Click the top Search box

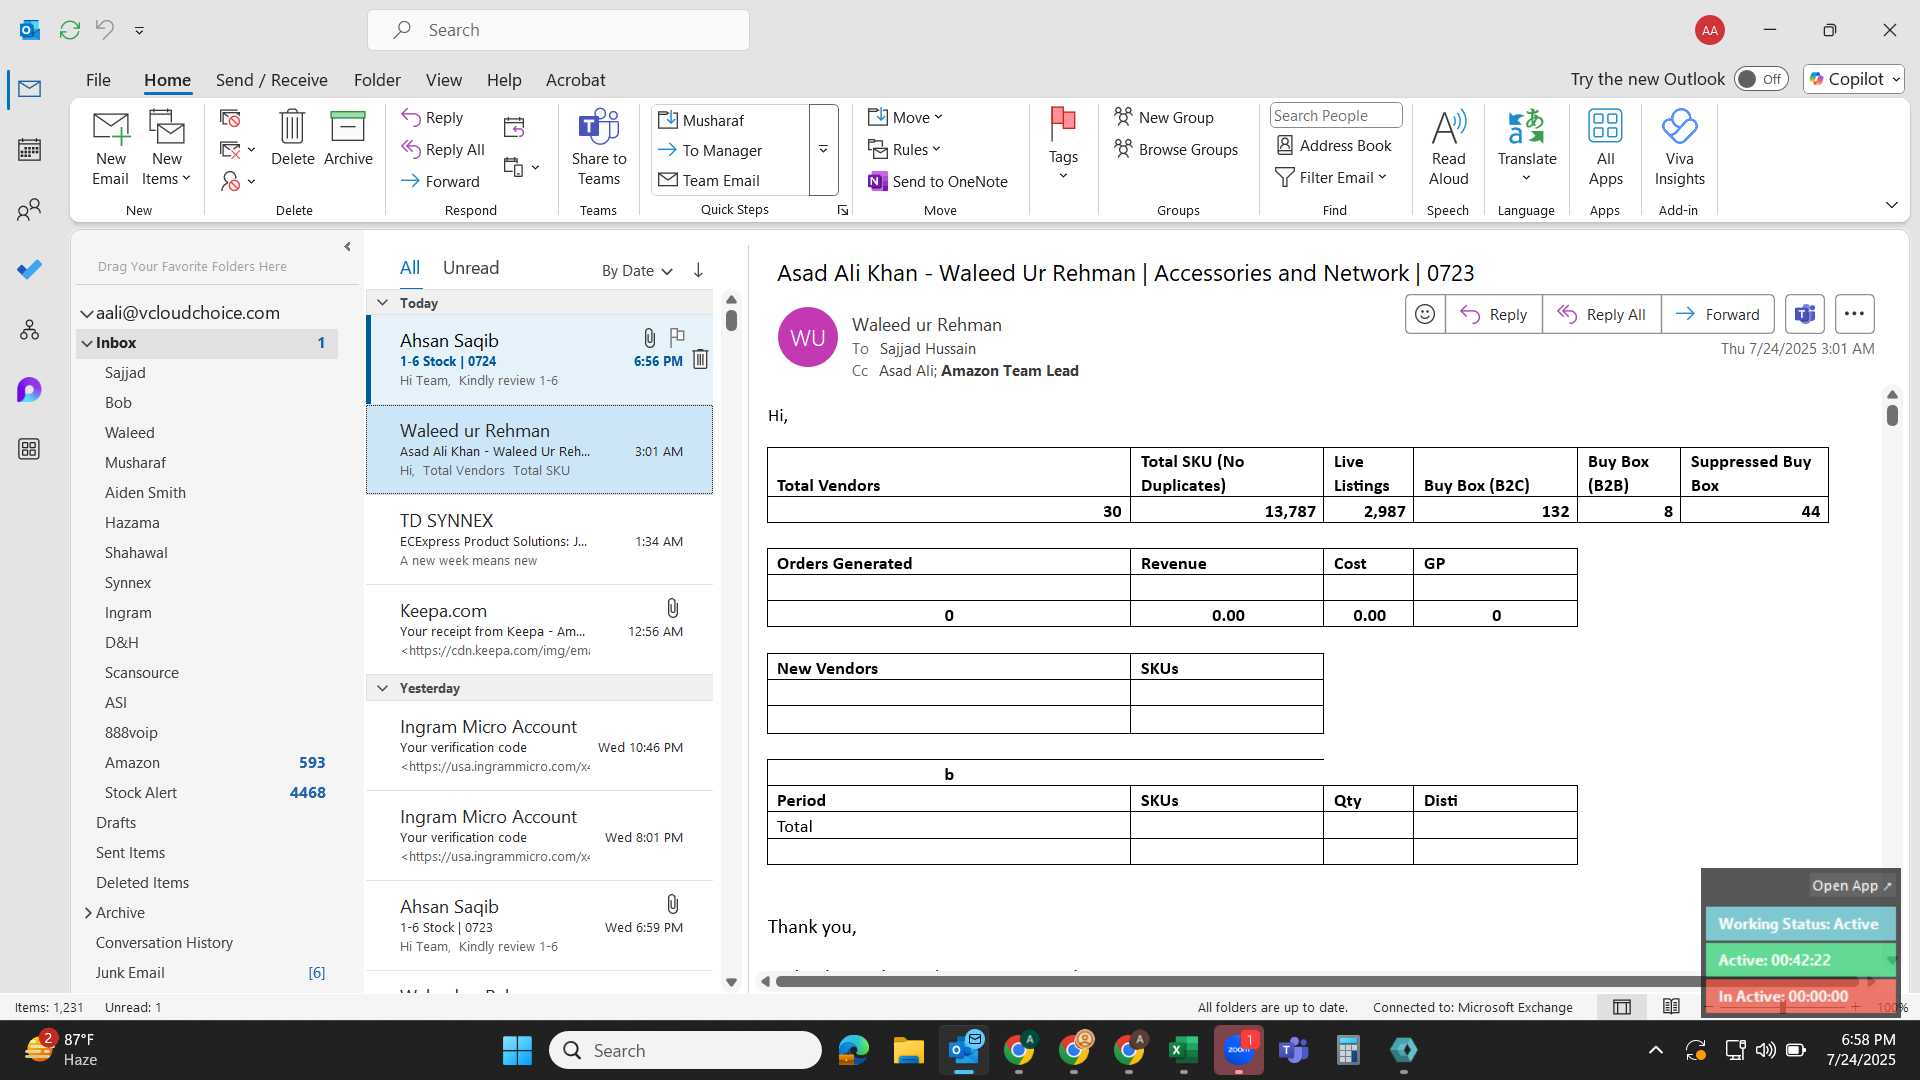coord(558,30)
